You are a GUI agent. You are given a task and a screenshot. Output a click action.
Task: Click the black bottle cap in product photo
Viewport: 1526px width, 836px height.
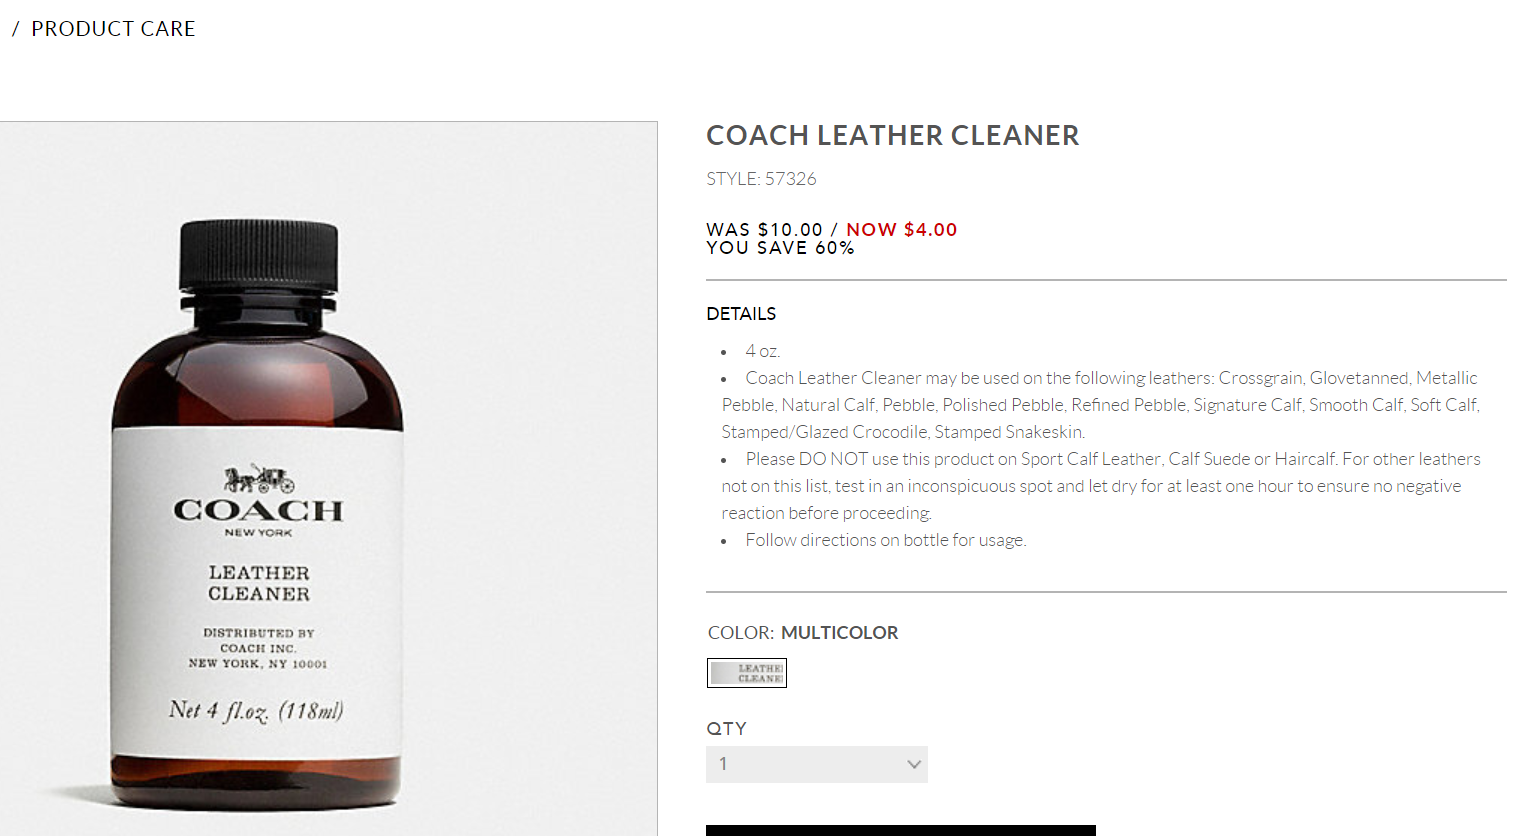pyautogui.click(x=258, y=255)
